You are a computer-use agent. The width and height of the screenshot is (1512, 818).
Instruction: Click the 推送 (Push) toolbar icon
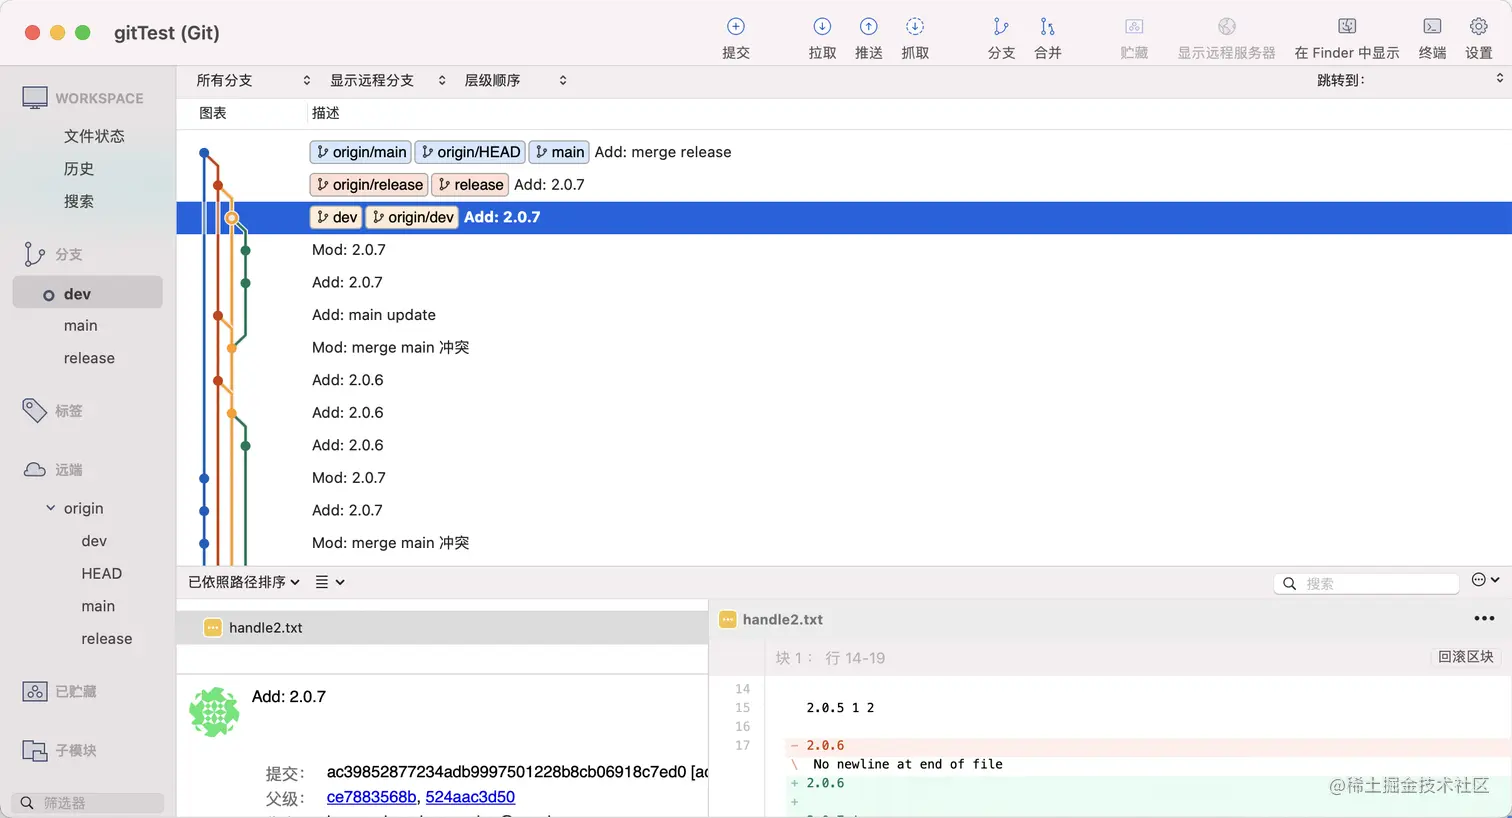[869, 27]
